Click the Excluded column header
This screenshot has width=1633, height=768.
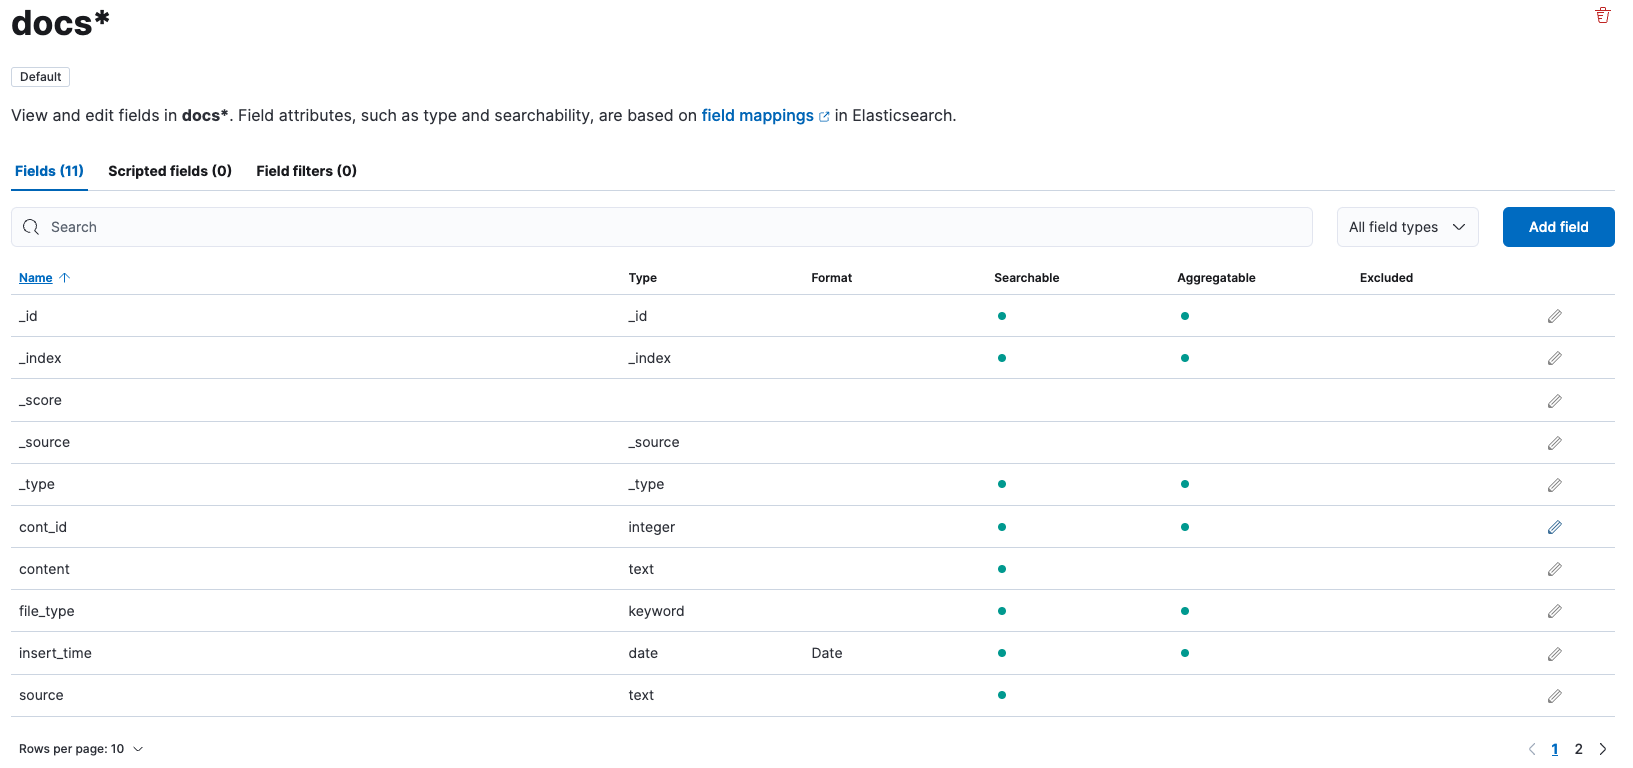(x=1386, y=278)
